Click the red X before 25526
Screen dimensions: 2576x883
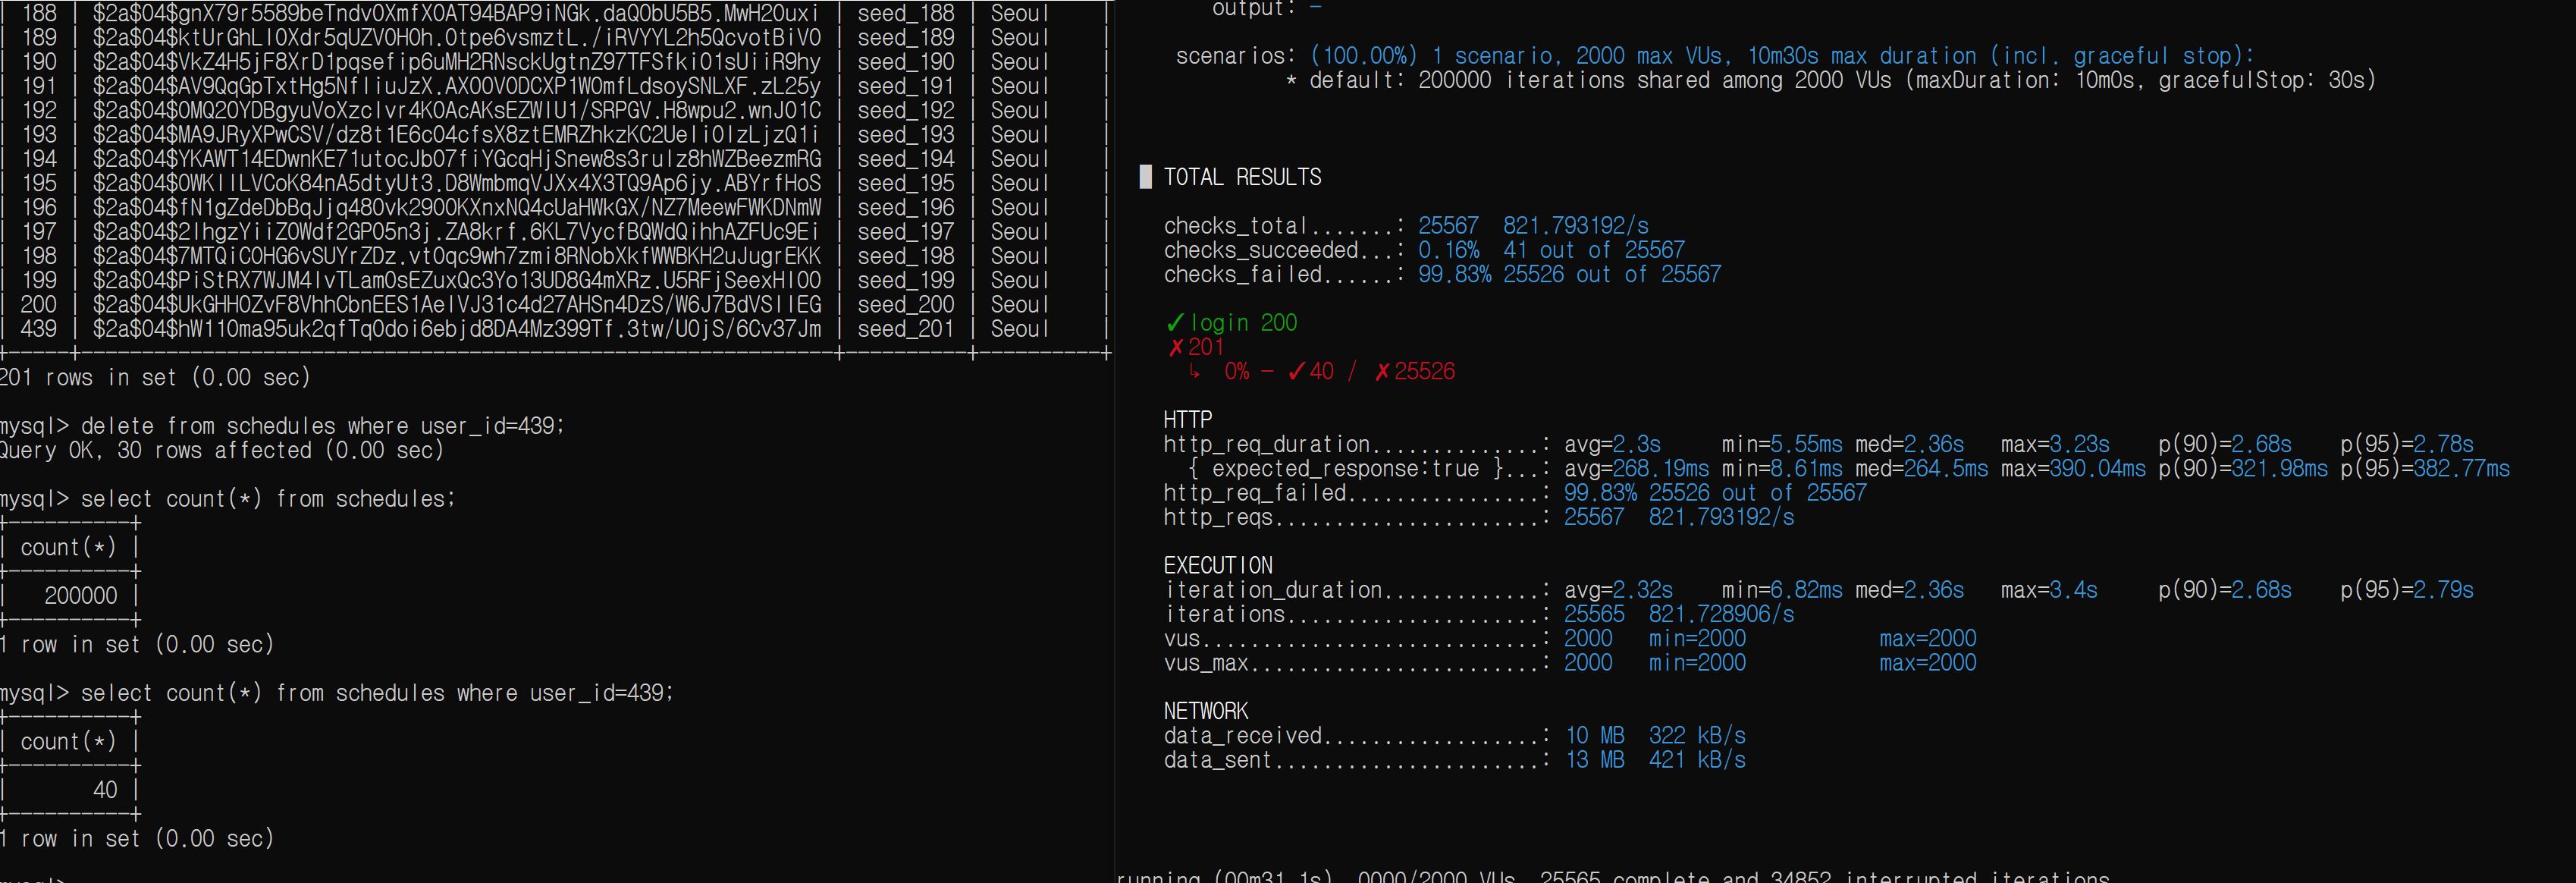click(1382, 372)
